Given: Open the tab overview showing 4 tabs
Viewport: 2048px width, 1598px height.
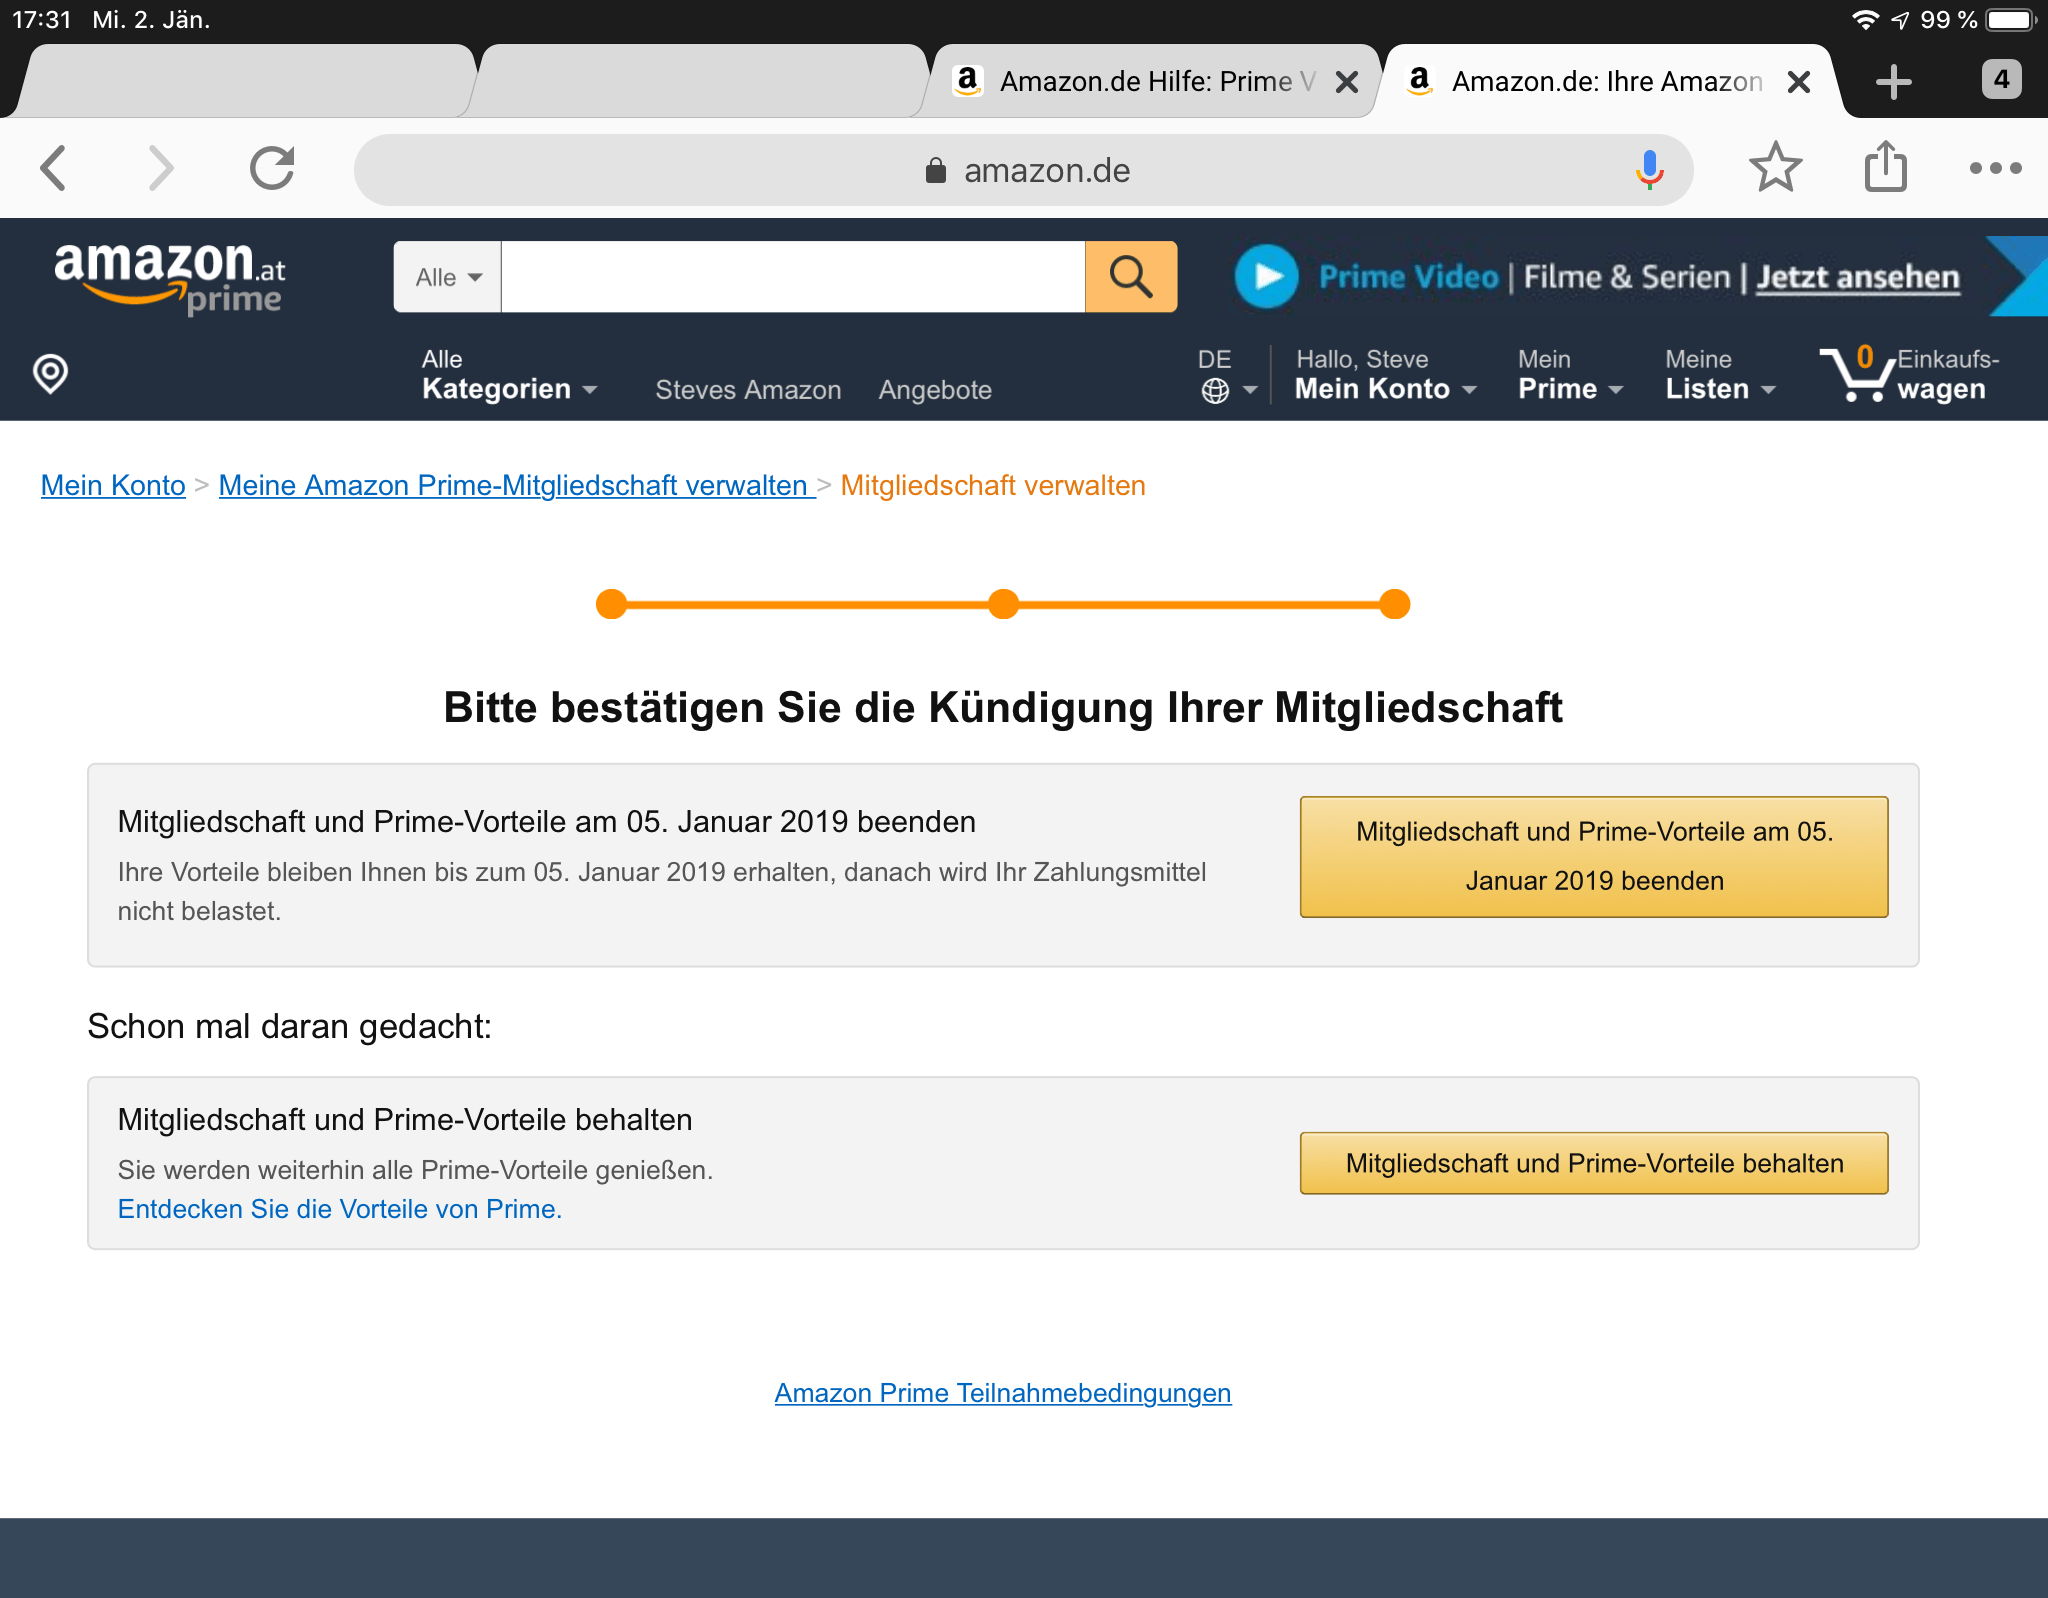Looking at the screenshot, I should tap(2001, 80).
